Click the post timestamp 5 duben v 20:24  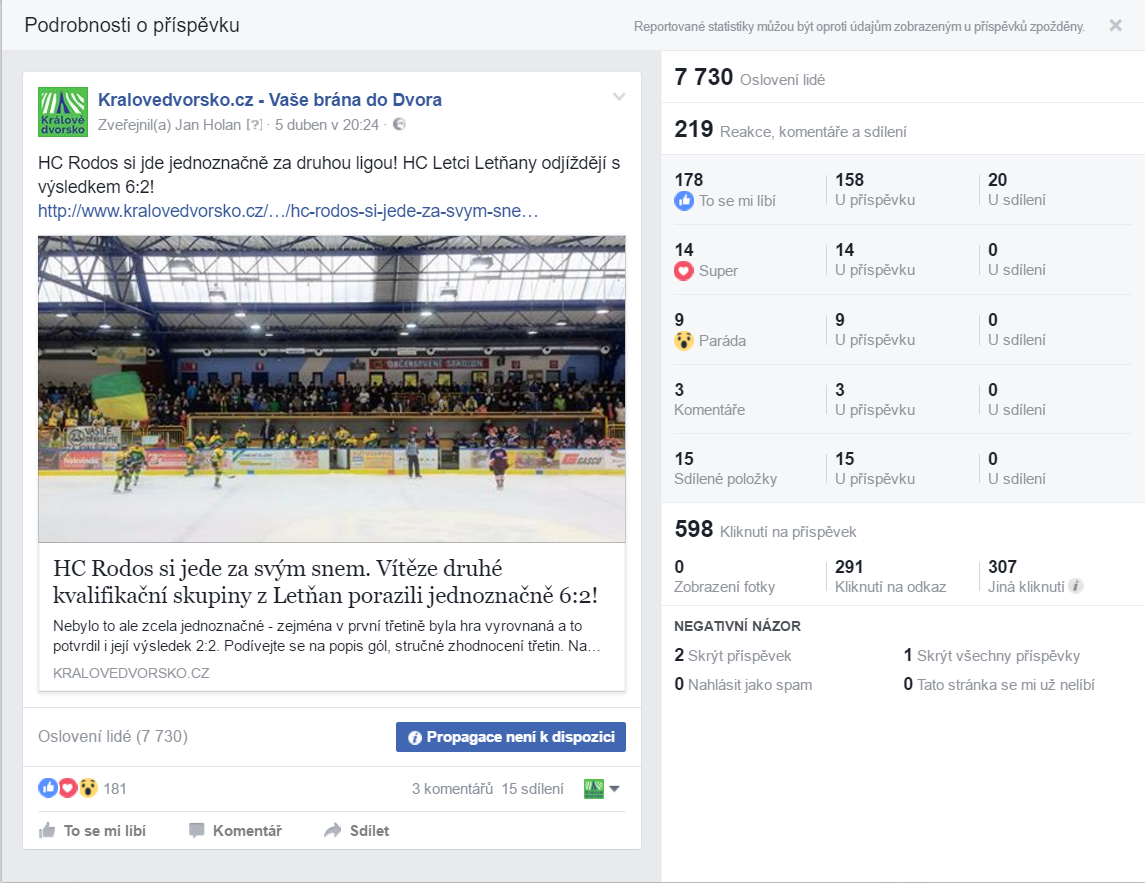click(326, 125)
